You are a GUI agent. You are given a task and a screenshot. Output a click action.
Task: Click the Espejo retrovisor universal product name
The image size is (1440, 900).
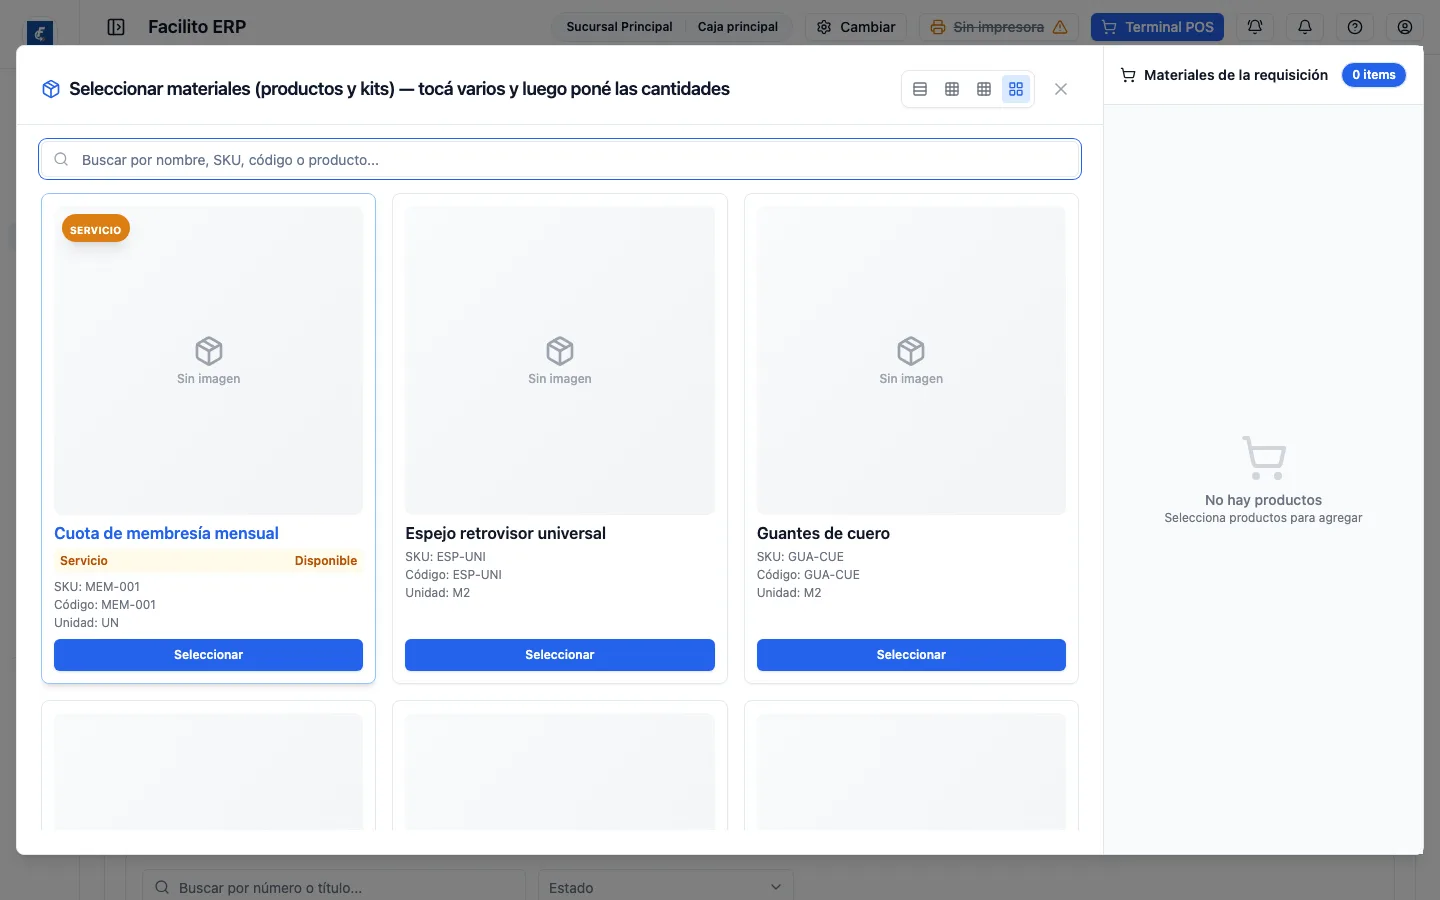point(505,534)
